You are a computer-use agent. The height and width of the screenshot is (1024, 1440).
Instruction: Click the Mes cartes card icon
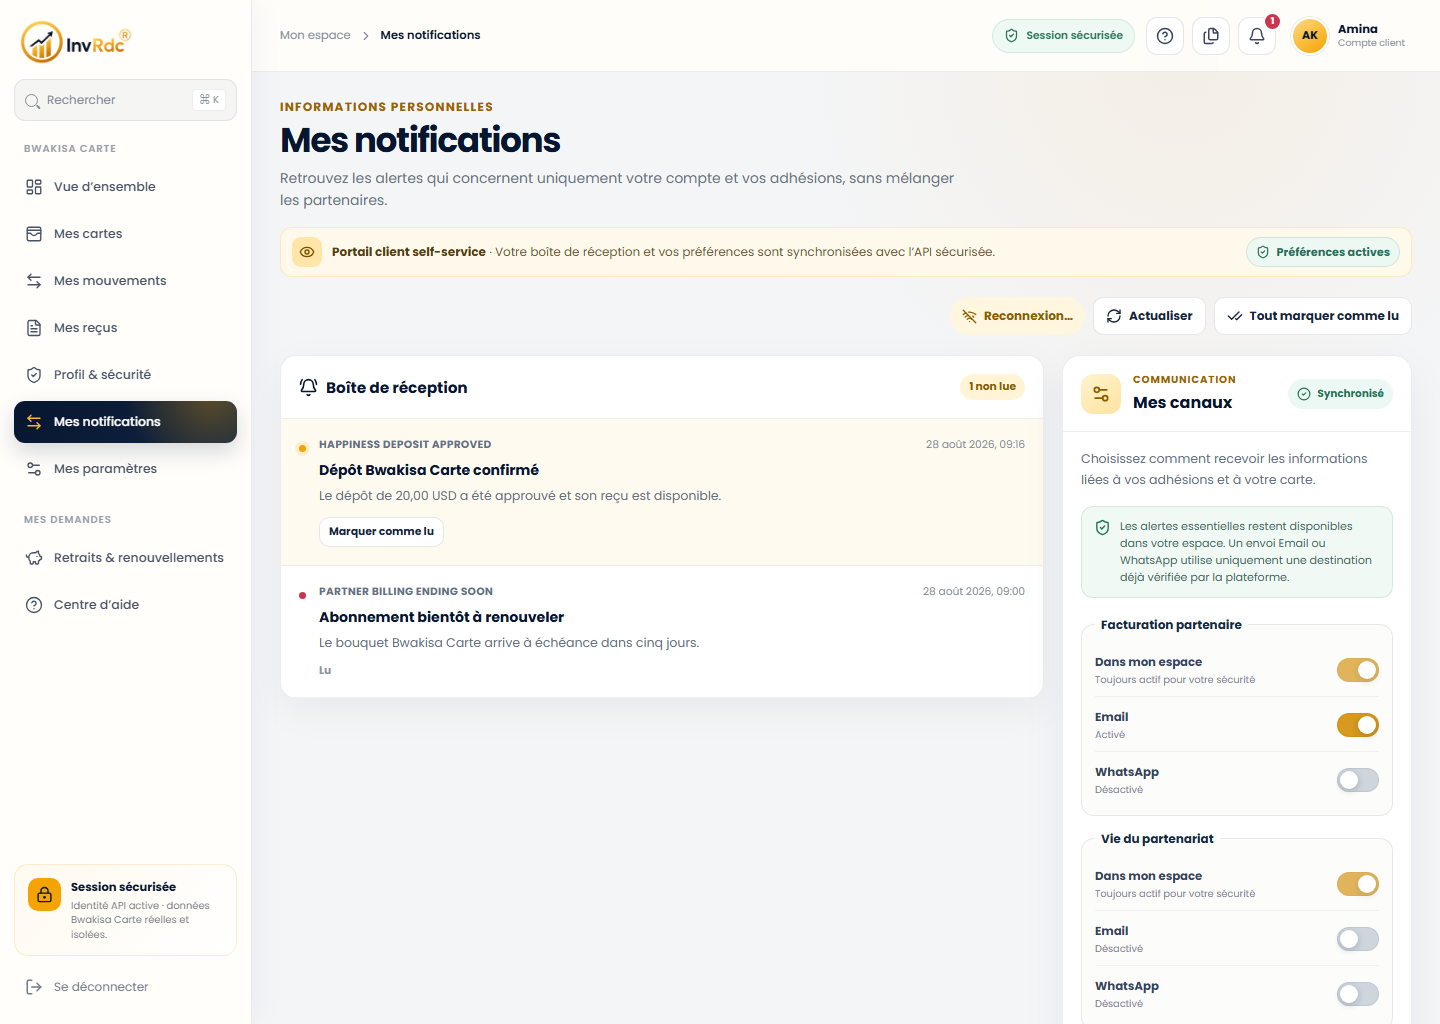34,234
